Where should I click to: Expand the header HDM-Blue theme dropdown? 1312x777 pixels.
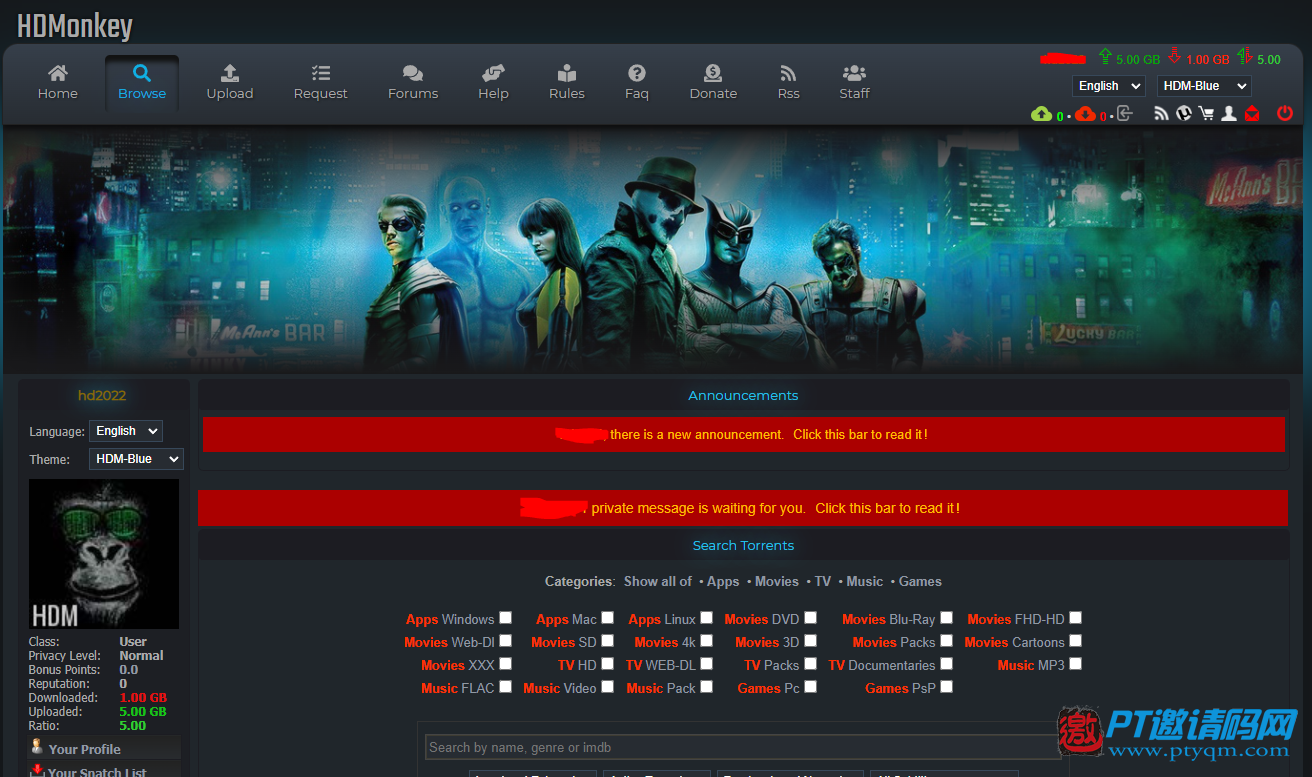[1204, 86]
